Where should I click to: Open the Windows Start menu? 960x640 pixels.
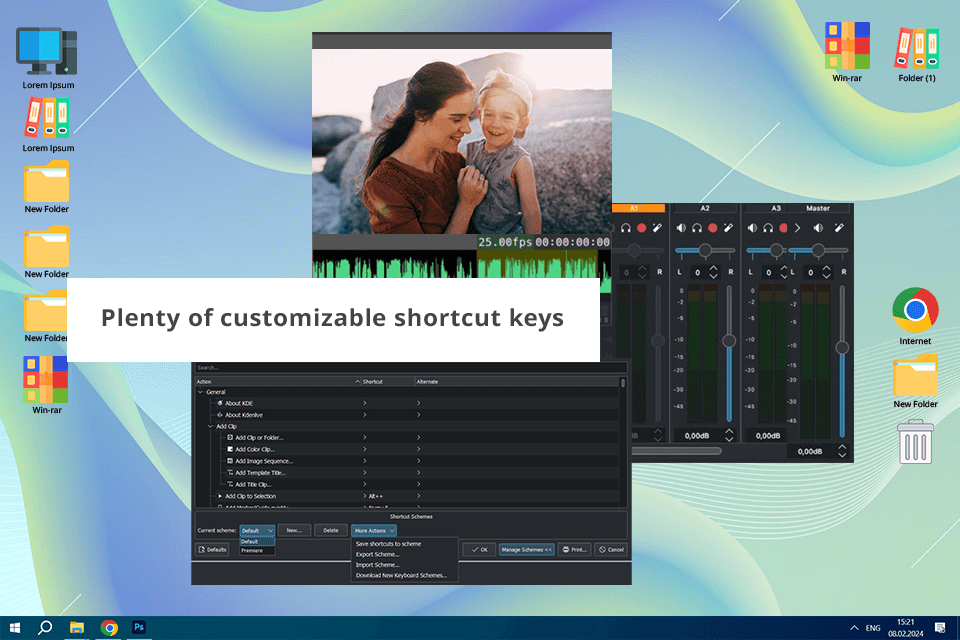click(x=15, y=628)
